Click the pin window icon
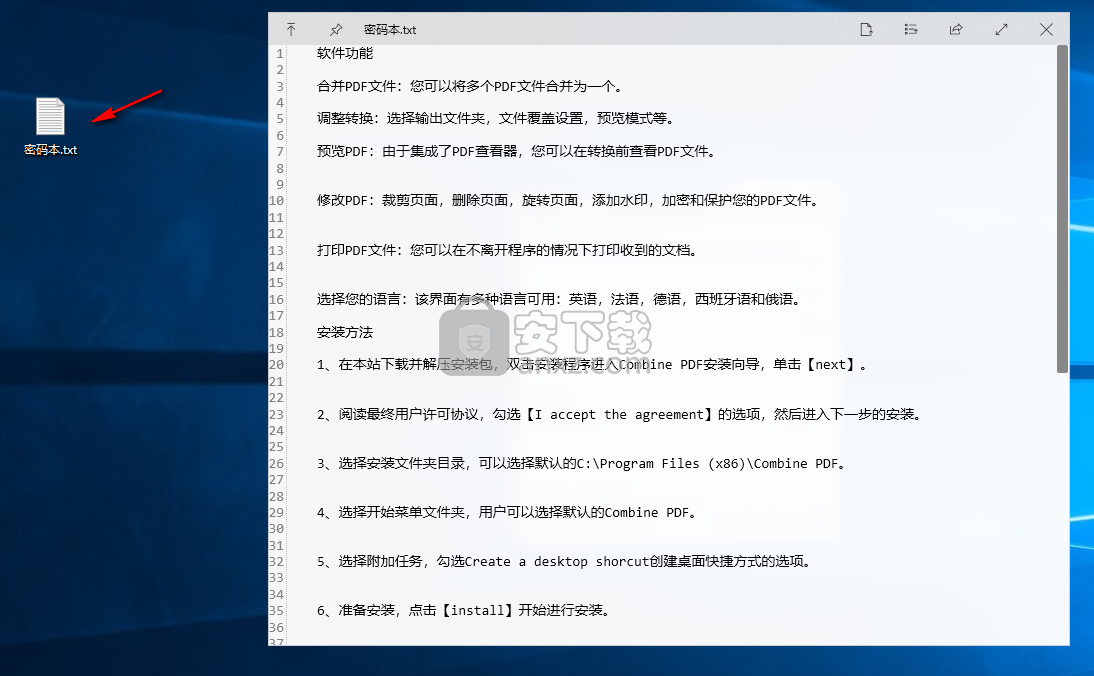Viewport: 1094px width, 676px height. tap(336, 29)
